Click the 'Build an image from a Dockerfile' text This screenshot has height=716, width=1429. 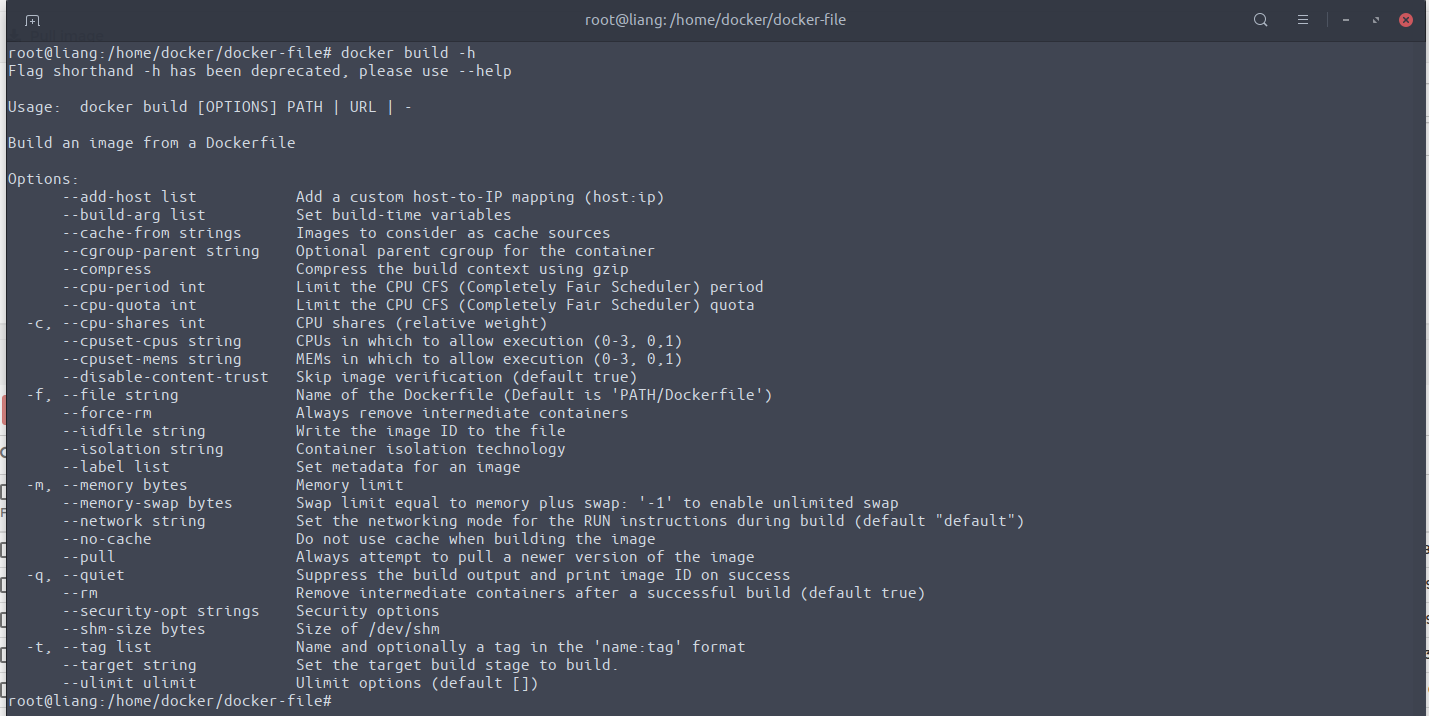click(152, 143)
